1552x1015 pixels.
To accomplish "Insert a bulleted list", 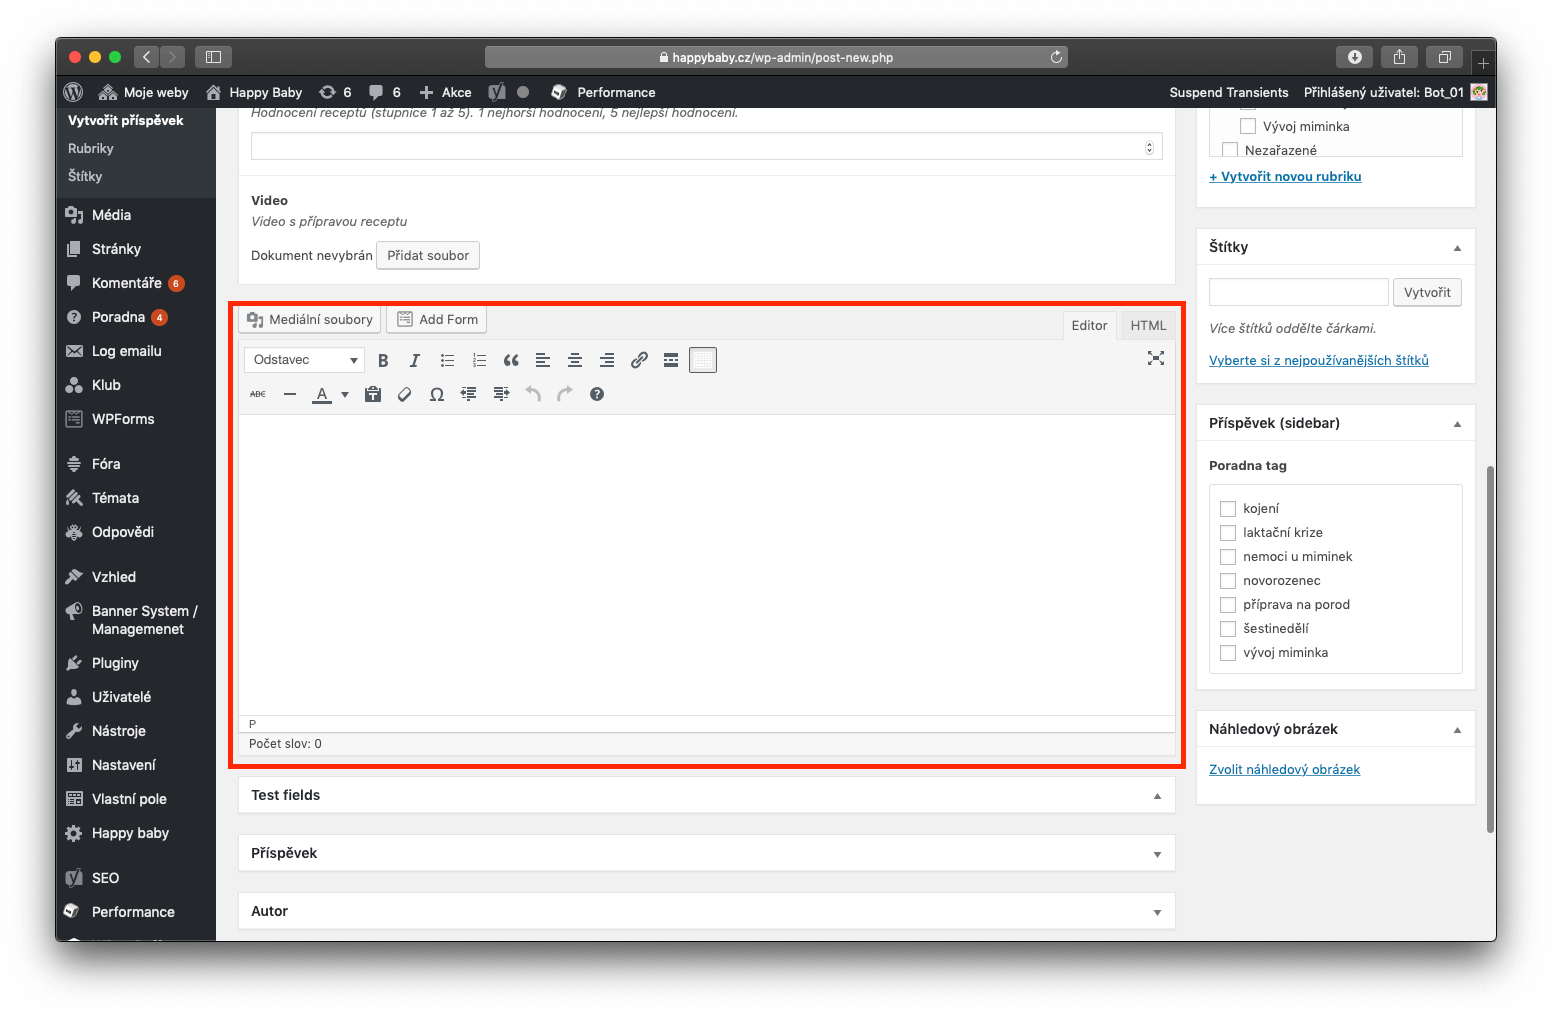I will click(447, 360).
